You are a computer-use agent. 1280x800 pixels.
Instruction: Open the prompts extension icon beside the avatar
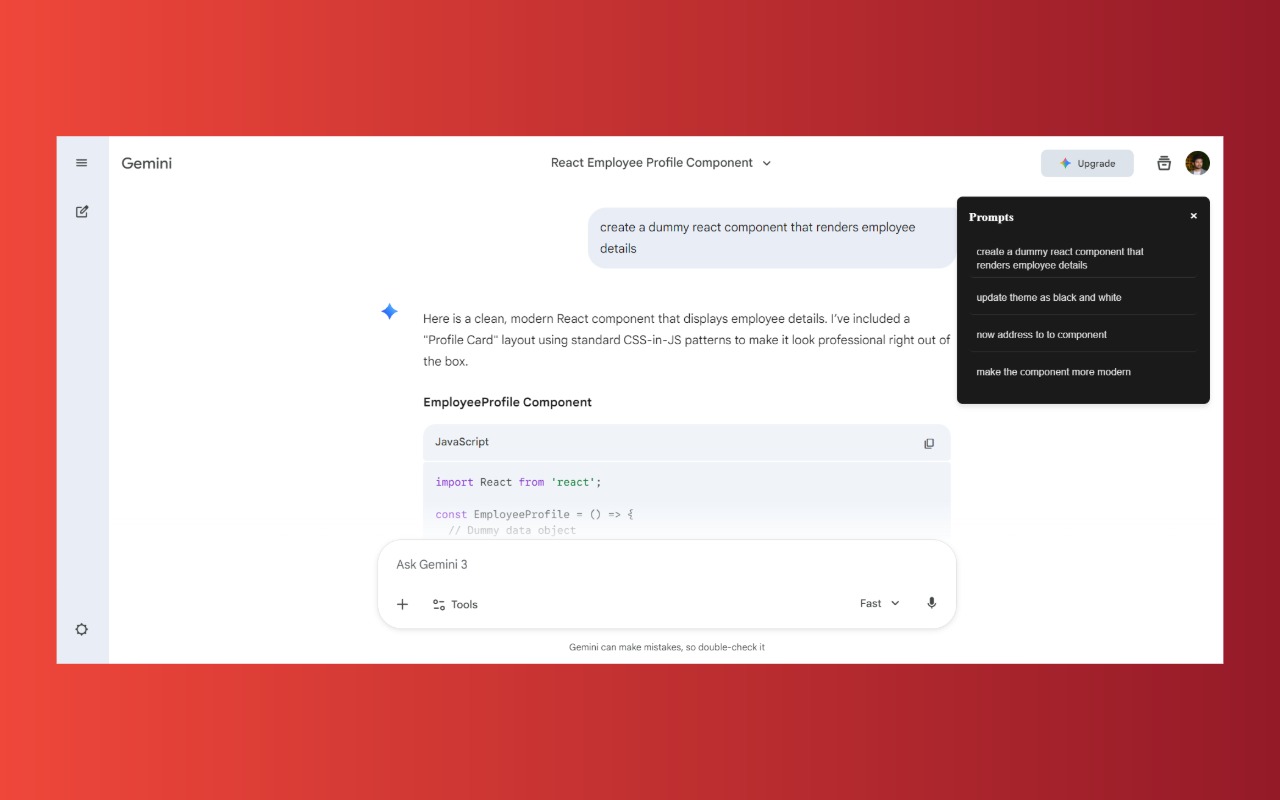pyautogui.click(x=1164, y=163)
